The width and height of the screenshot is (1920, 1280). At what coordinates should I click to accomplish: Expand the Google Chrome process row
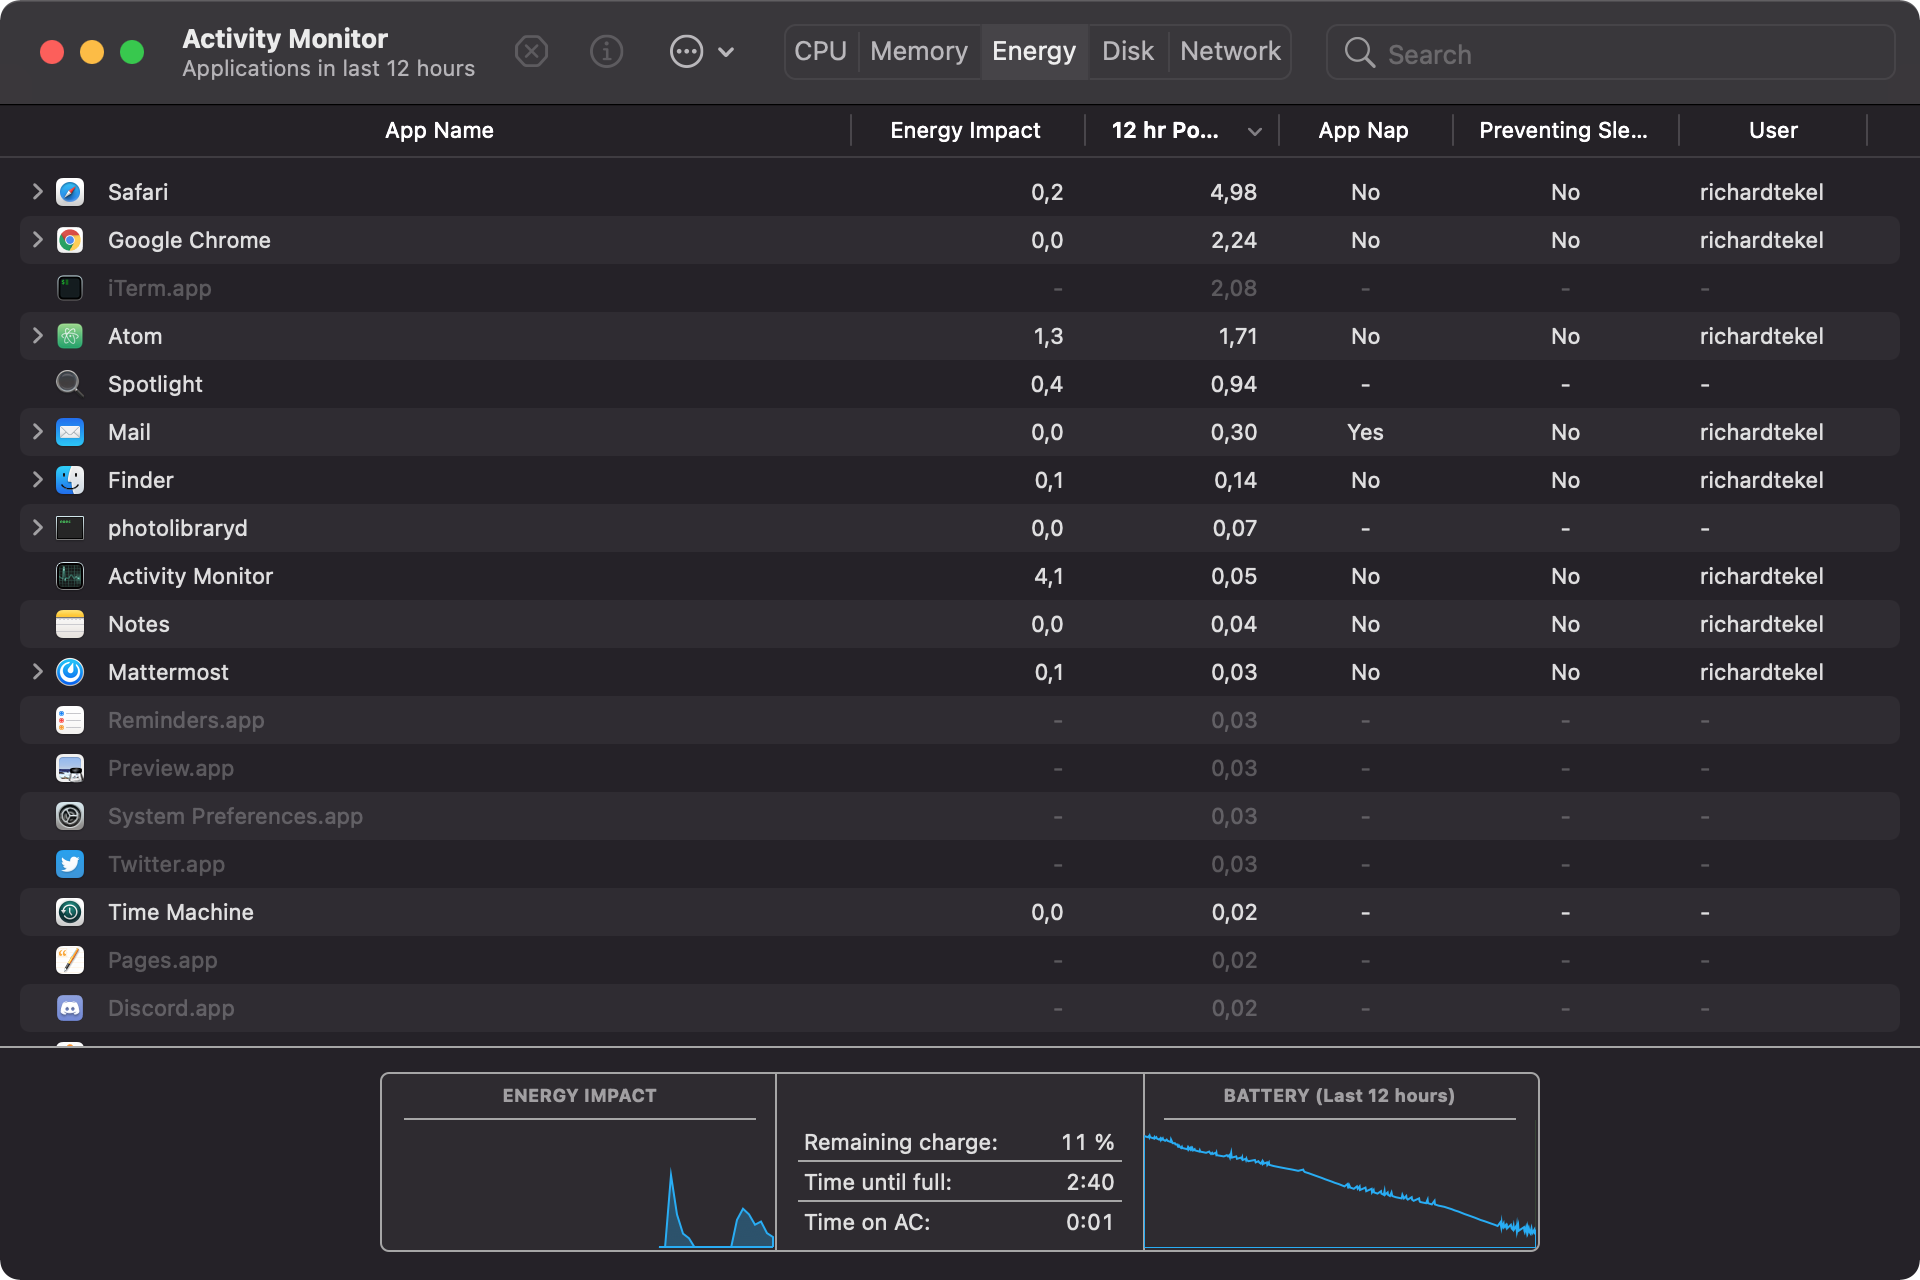click(x=37, y=239)
